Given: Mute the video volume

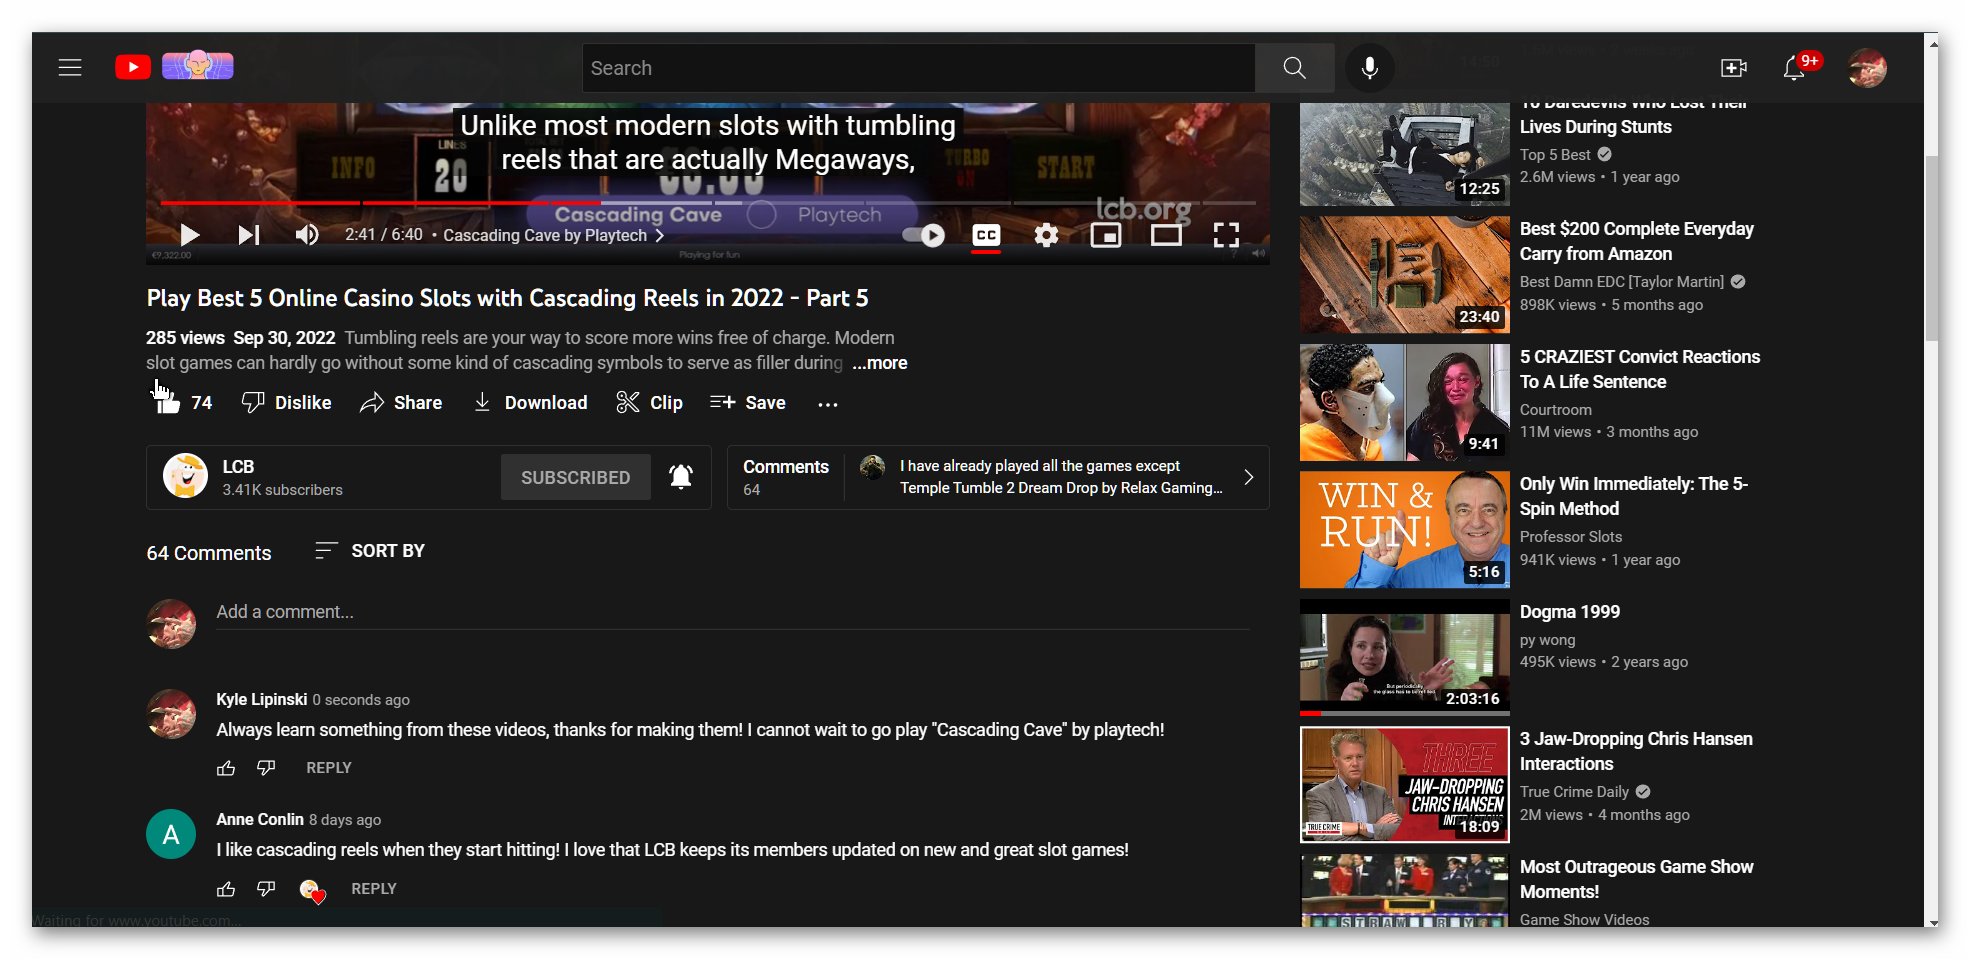Looking at the screenshot, I should [x=307, y=235].
